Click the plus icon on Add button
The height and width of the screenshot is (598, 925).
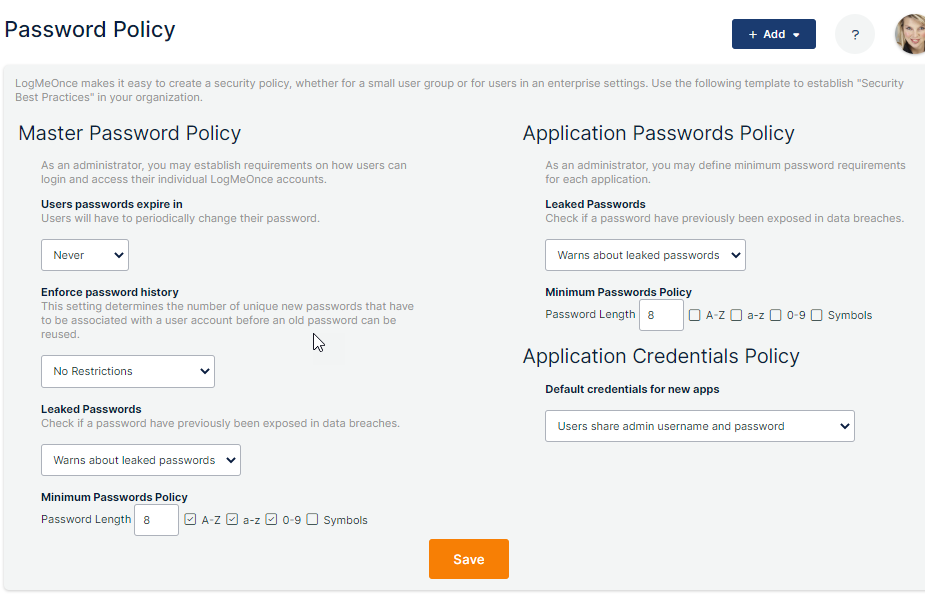click(x=753, y=35)
